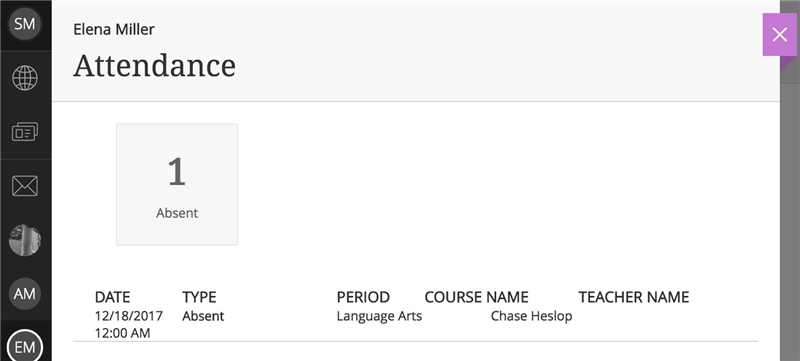This screenshot has width=800, height=361.
Task: Click teacher name Chase Heslop
Action: tap(532, 316)
